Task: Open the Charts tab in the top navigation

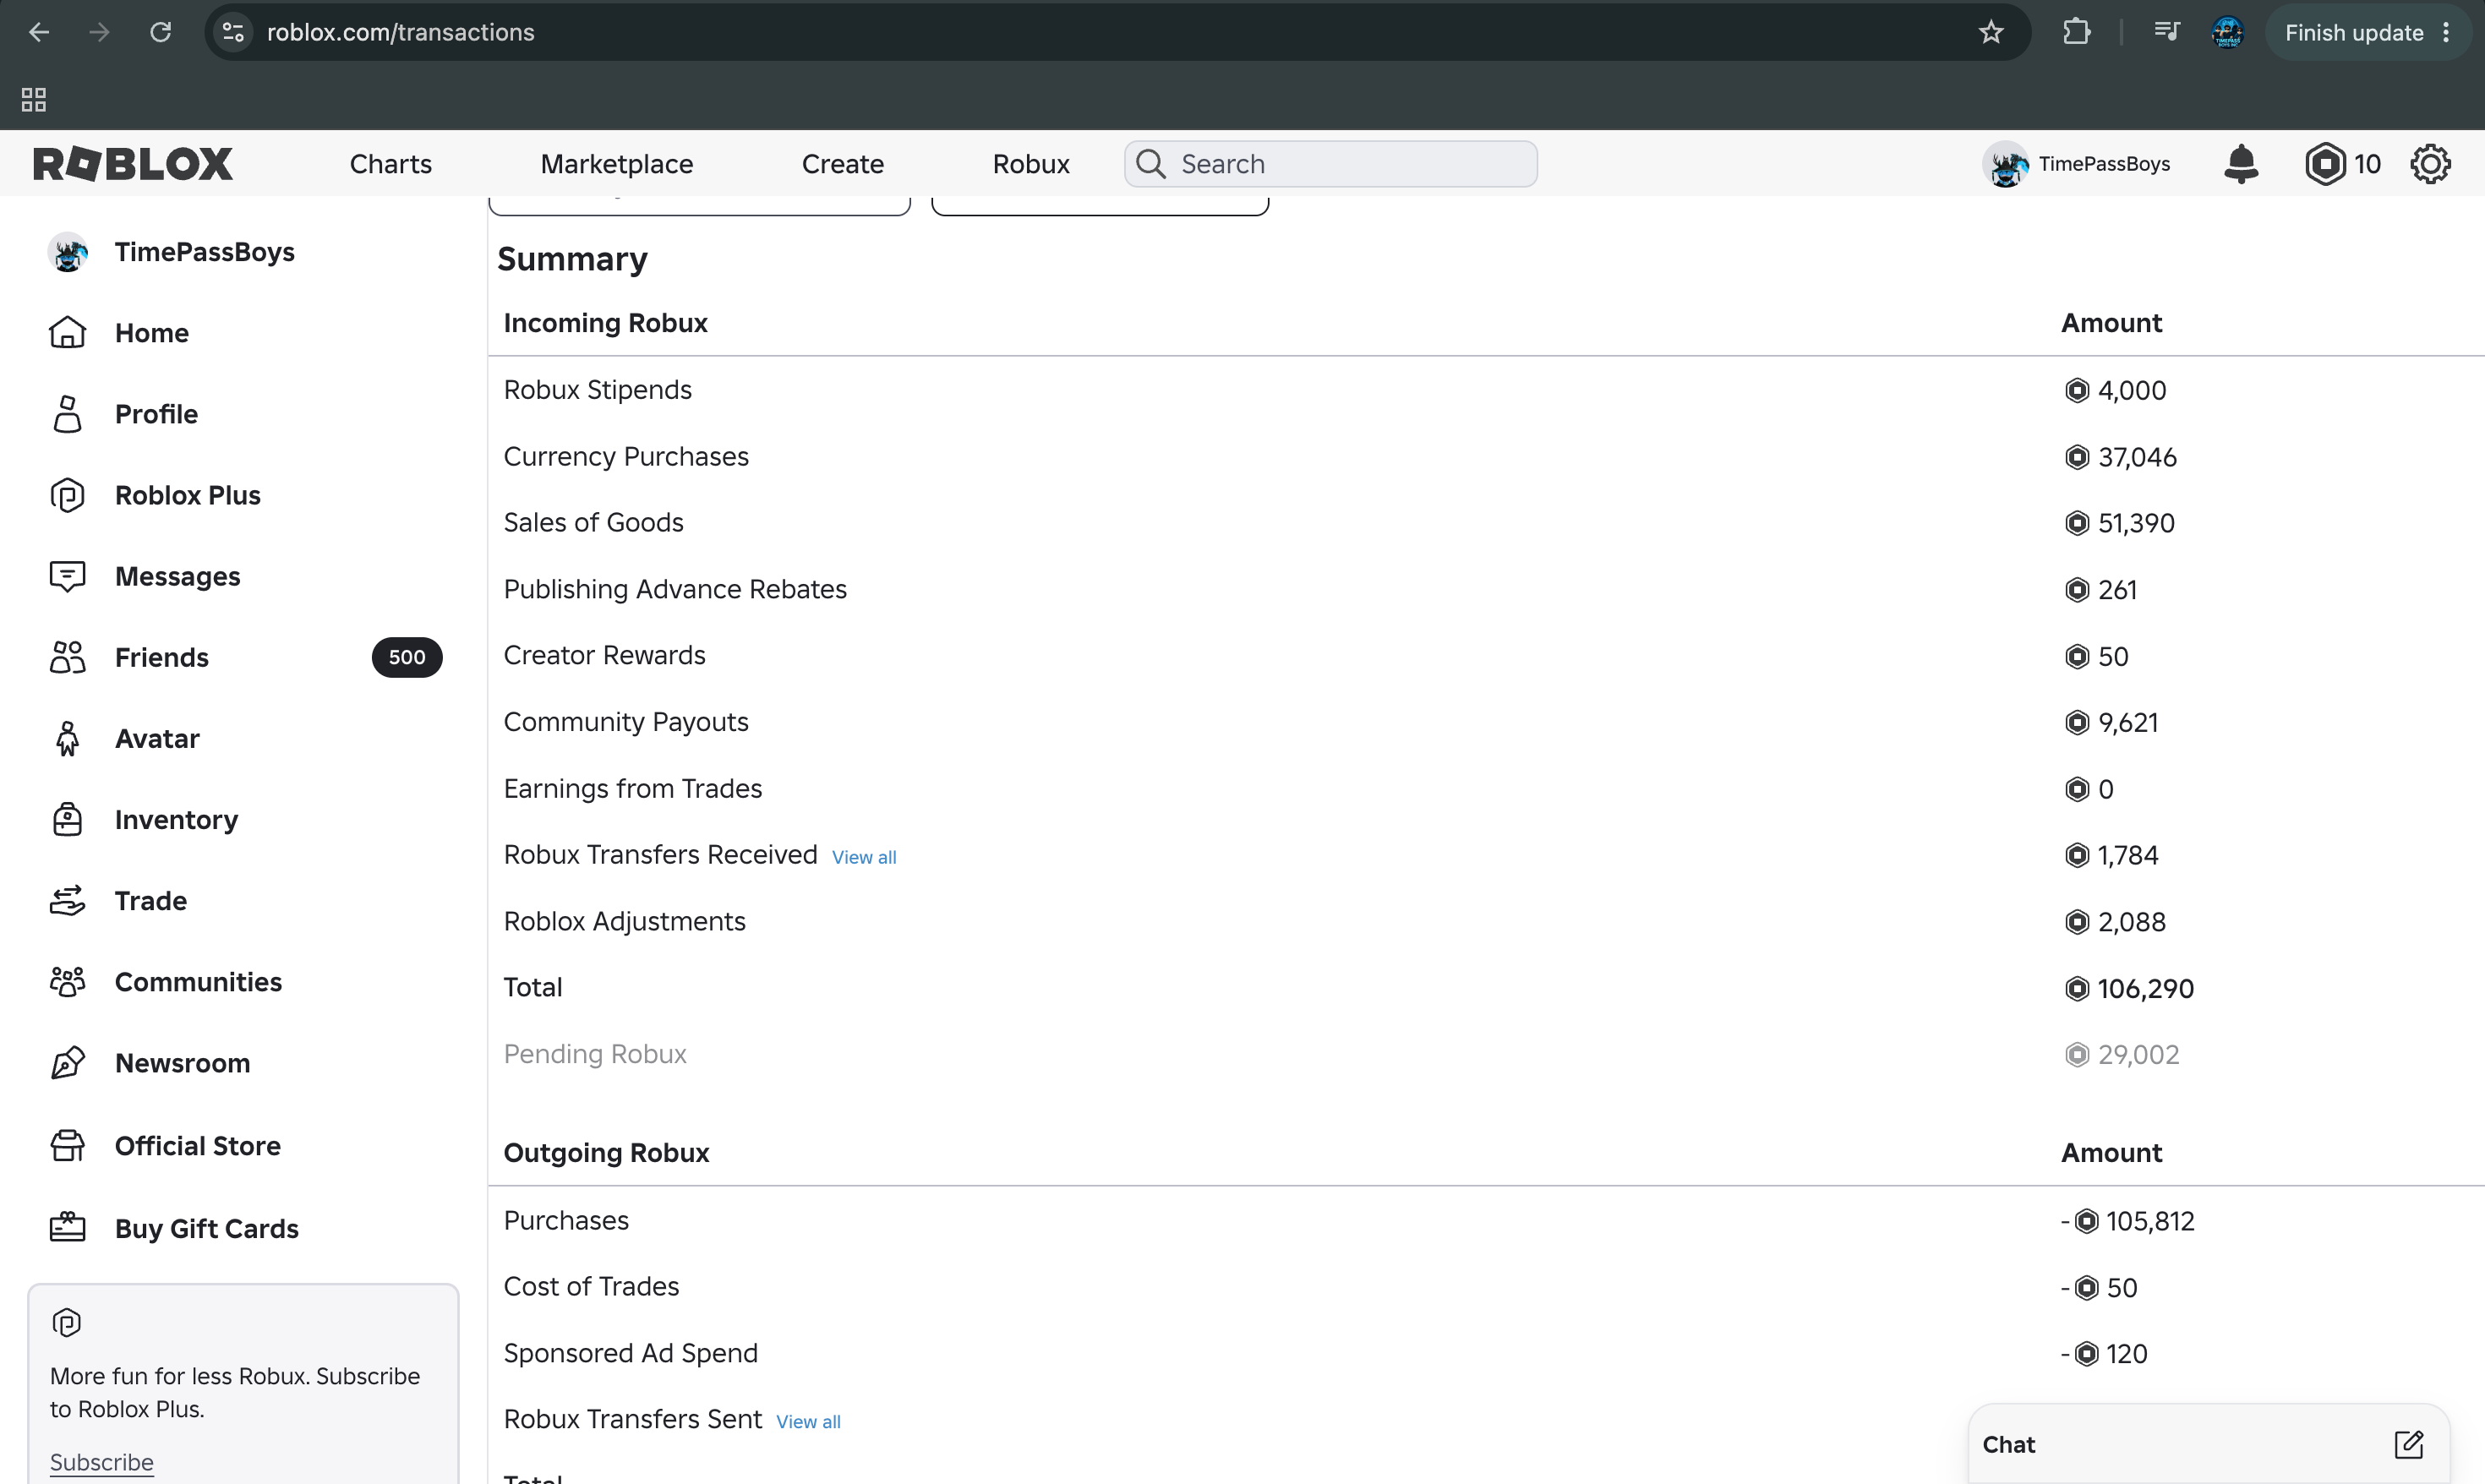Action: point(391,164)
